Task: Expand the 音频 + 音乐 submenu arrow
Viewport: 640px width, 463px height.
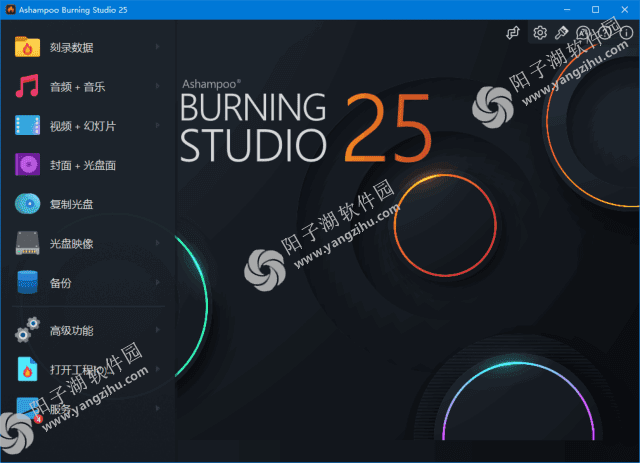Action: pos(158,86)
